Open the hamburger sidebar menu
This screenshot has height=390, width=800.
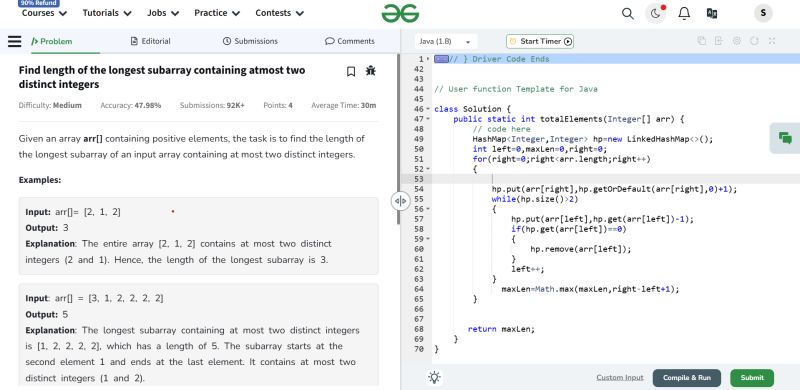(x=15, y=41)
